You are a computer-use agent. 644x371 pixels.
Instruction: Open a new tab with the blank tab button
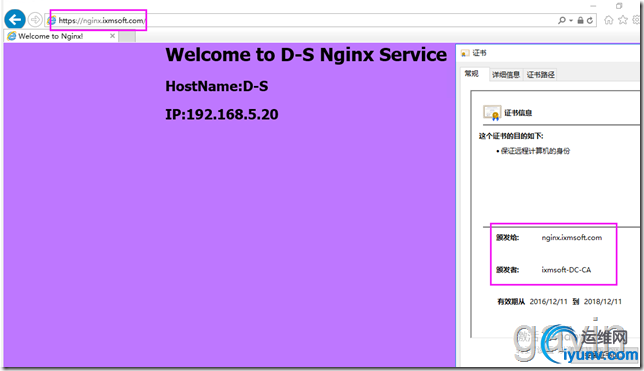click(x=127, y=37)
